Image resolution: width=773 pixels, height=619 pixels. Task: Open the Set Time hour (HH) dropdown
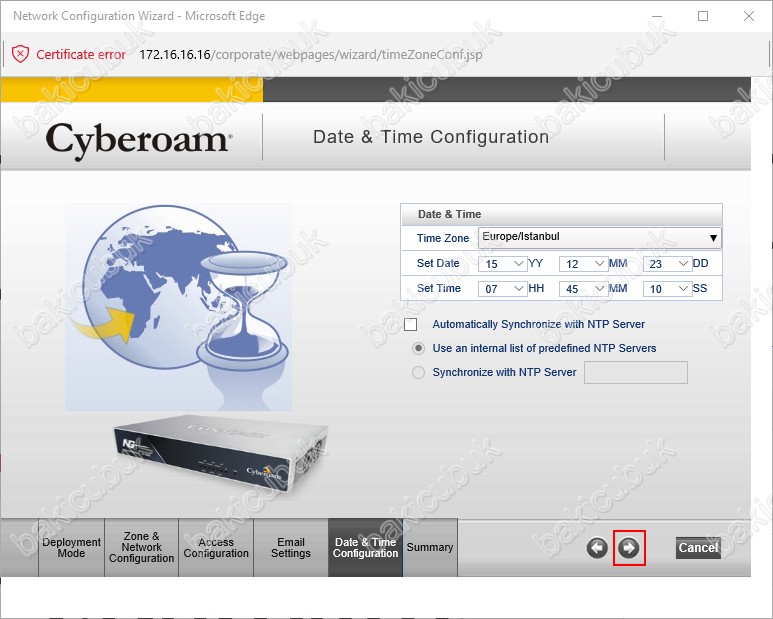coord(502,289)
